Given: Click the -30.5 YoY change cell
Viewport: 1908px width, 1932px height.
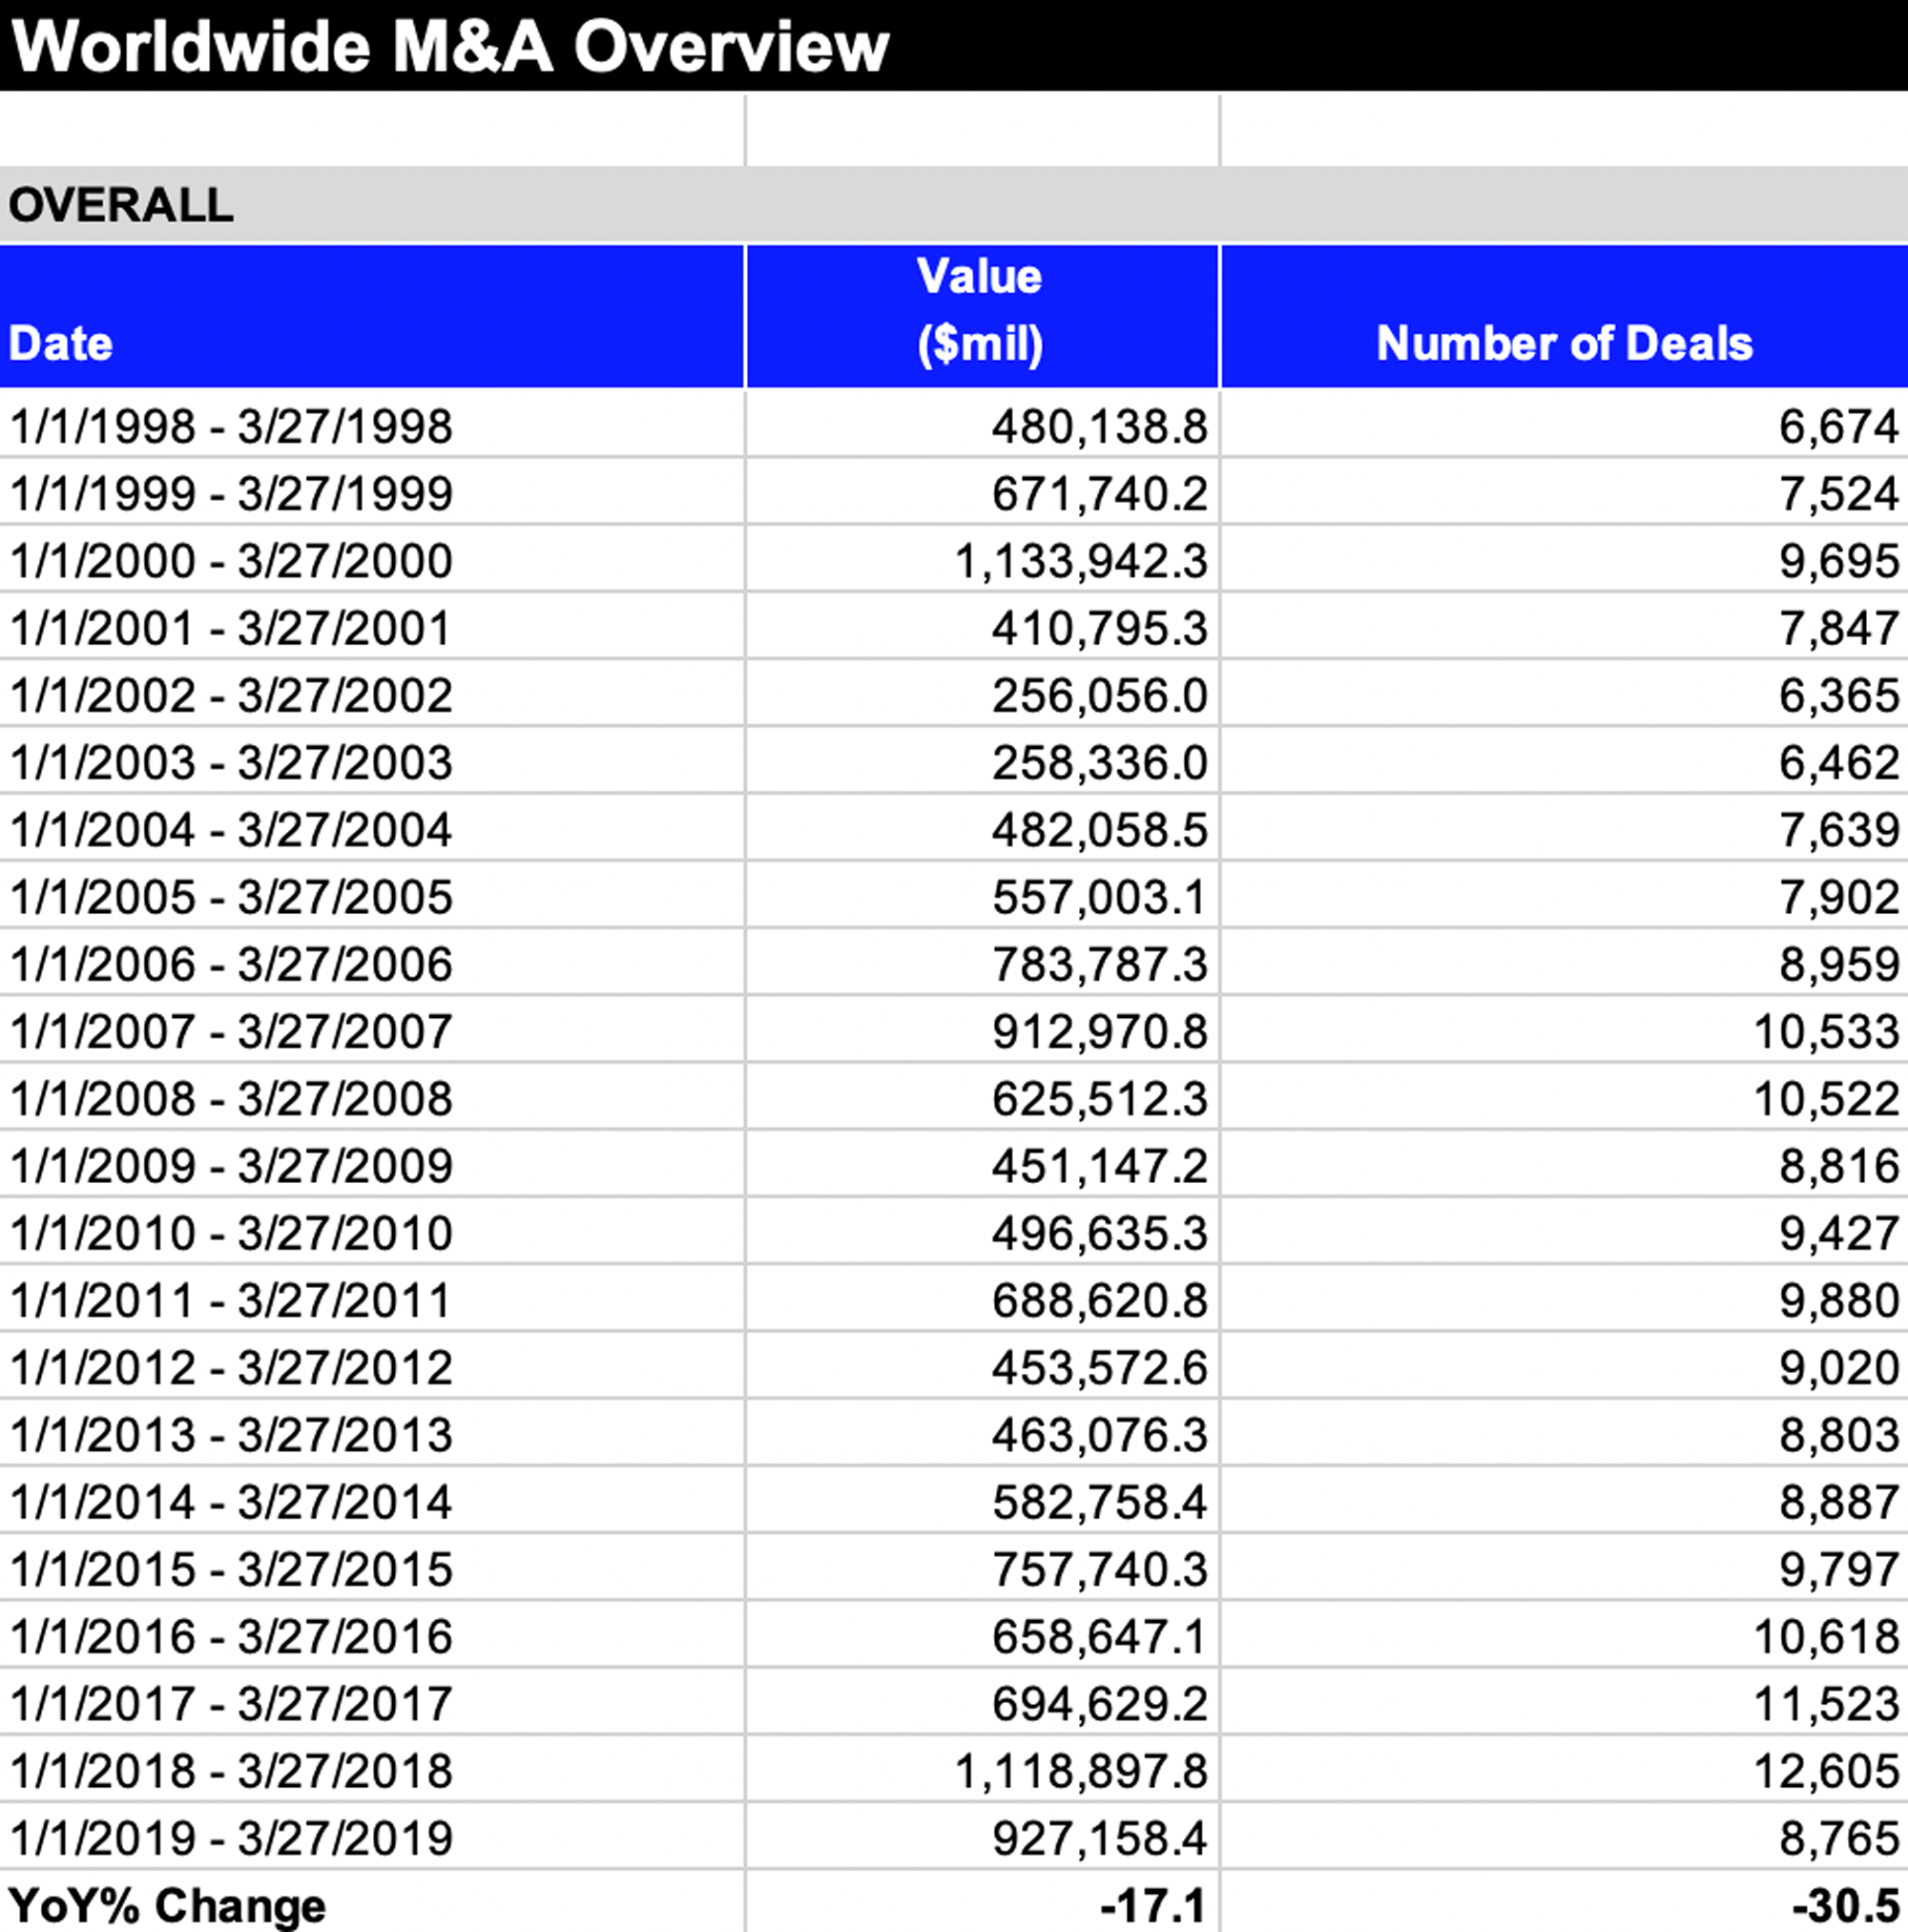Looking at the screenshot, I should pyautogui.click(x=1845, y=1904).
